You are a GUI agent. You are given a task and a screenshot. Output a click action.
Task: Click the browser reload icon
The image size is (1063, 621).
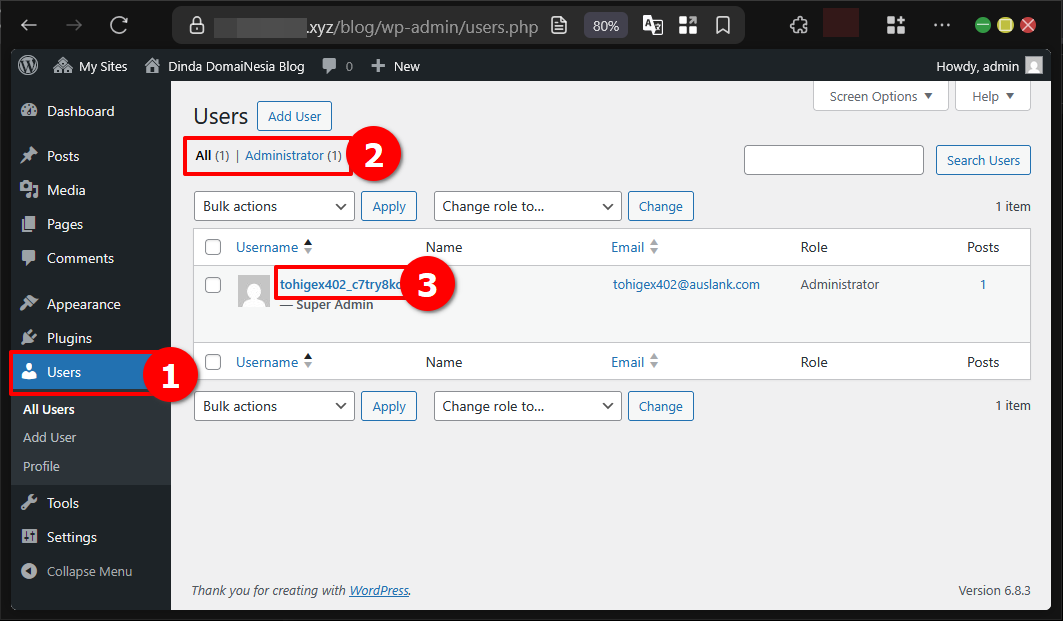point(119,25)
